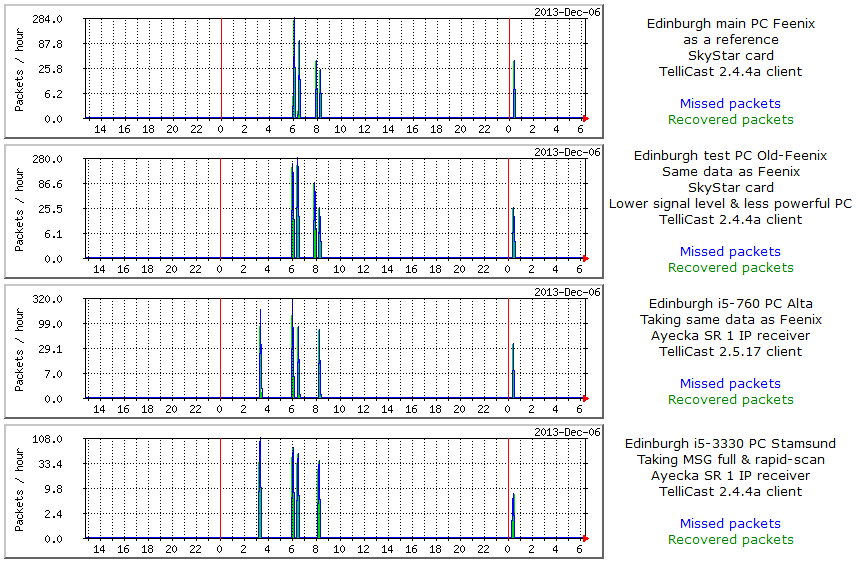Click the 99.0 y-axis label

click(50, 324)
